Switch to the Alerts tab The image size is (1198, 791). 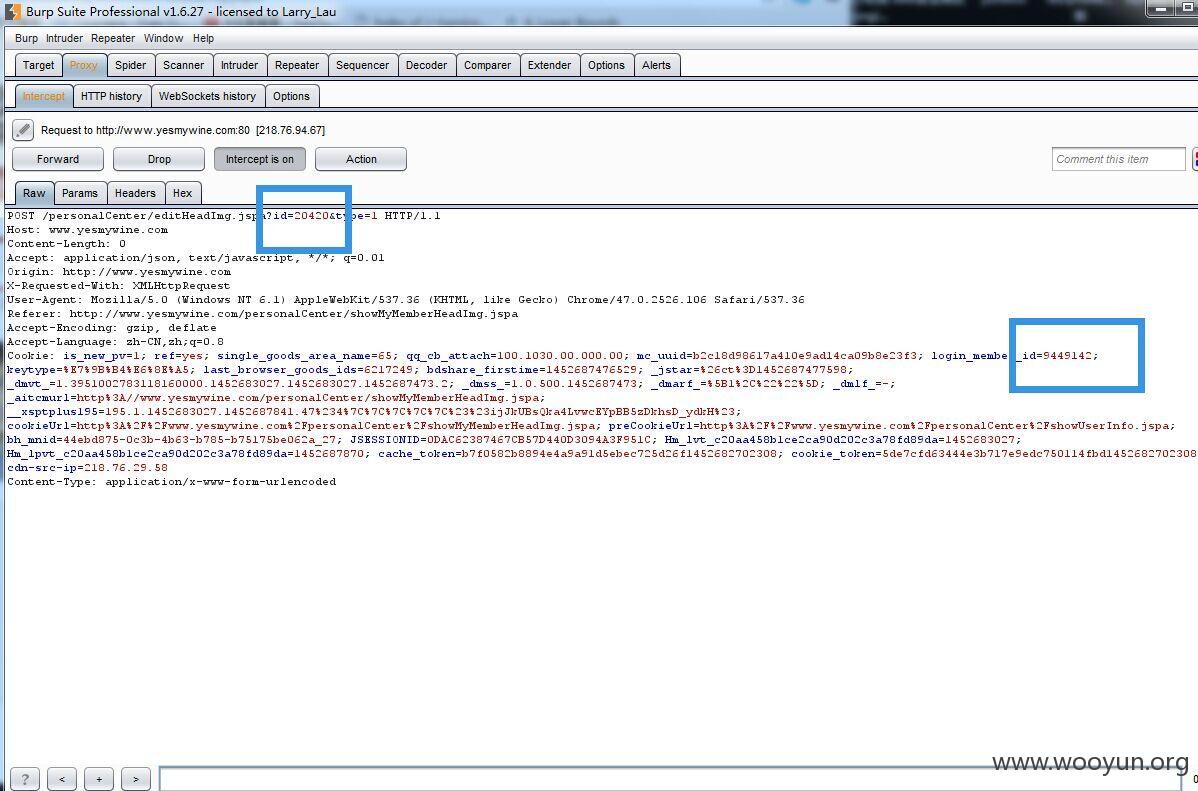[656, 65]
